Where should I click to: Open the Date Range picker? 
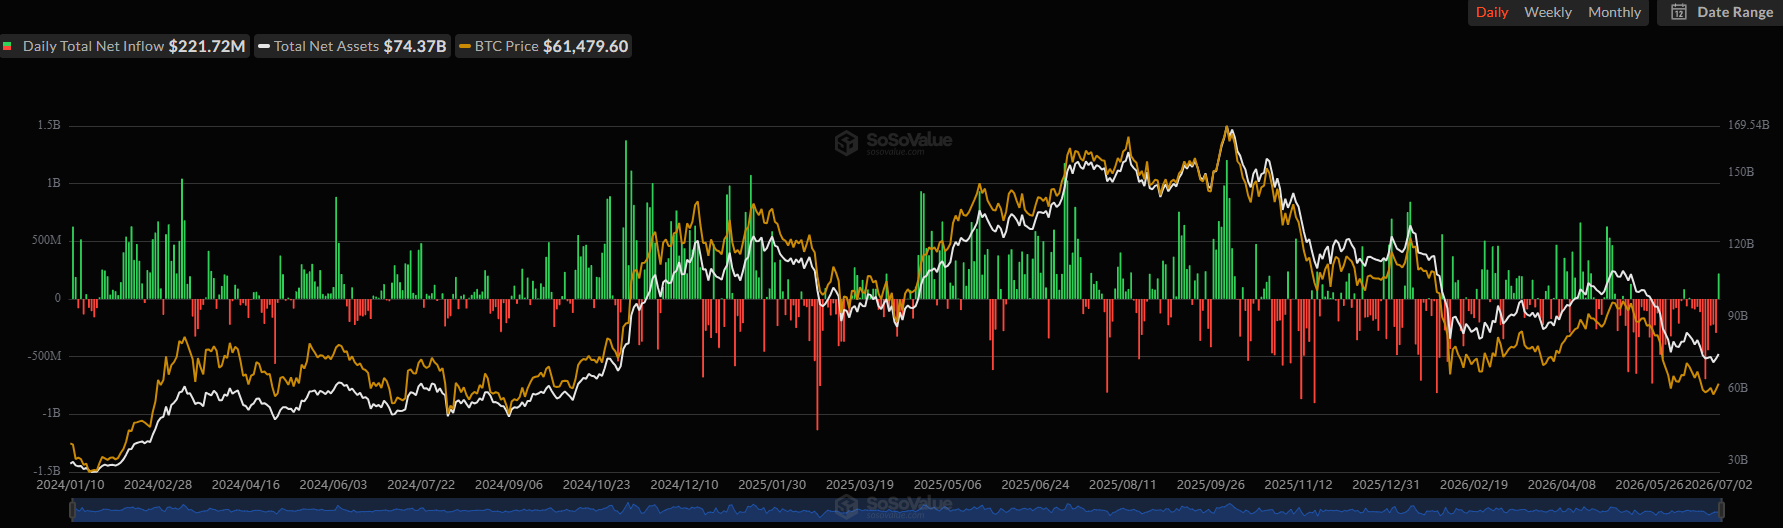pos(1721,12)
